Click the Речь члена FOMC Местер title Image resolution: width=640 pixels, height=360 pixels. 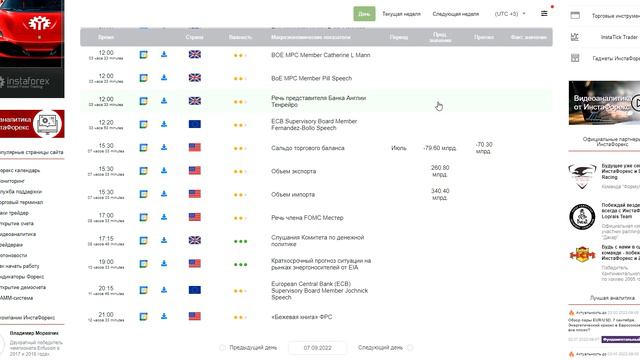[307, 218]
